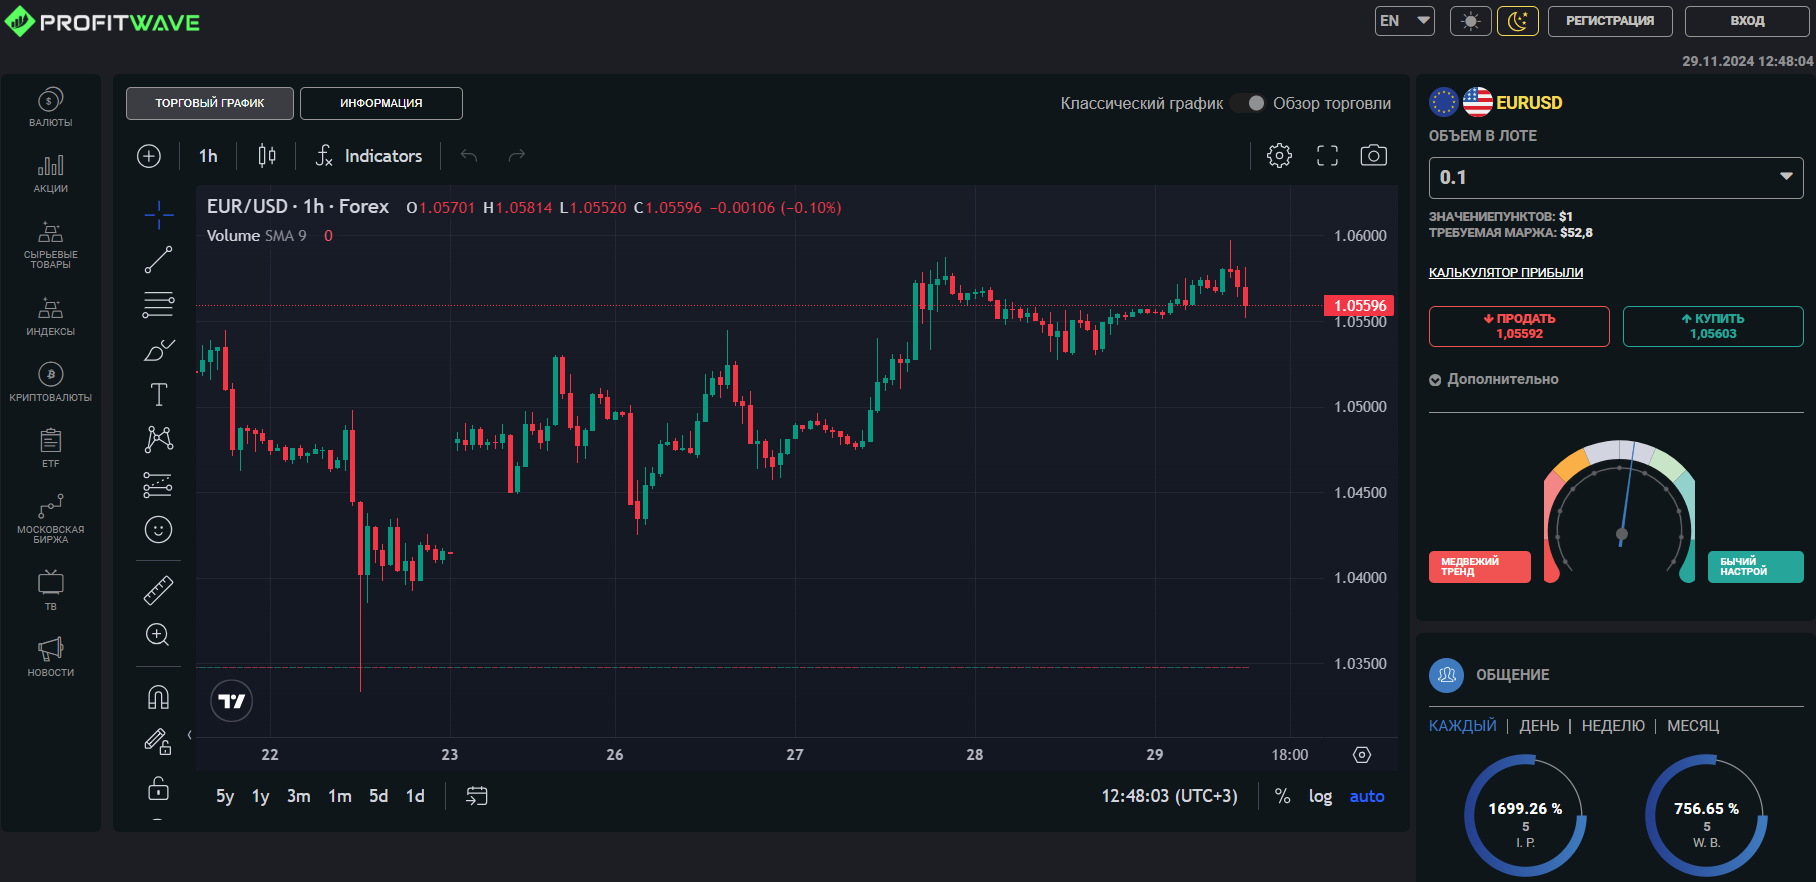Switch to the Информация tab
Viewport: 1816px width, 882px height.
point(381,103)
